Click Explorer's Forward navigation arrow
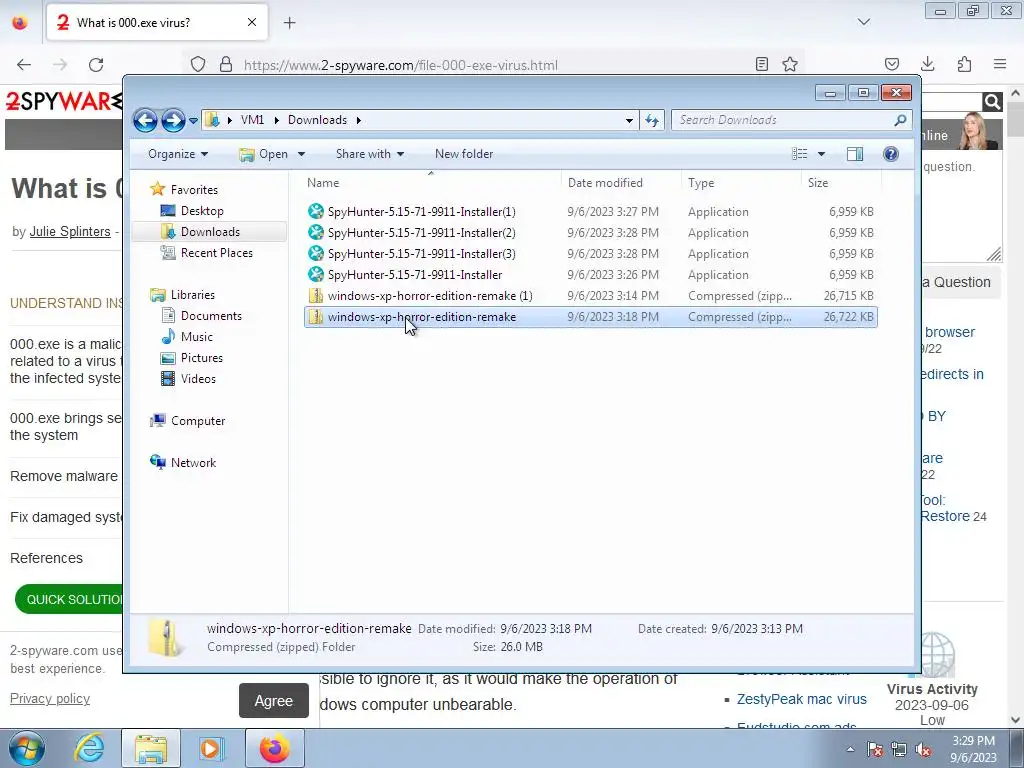The image size is (1024, 768). [x=173, y=120]
